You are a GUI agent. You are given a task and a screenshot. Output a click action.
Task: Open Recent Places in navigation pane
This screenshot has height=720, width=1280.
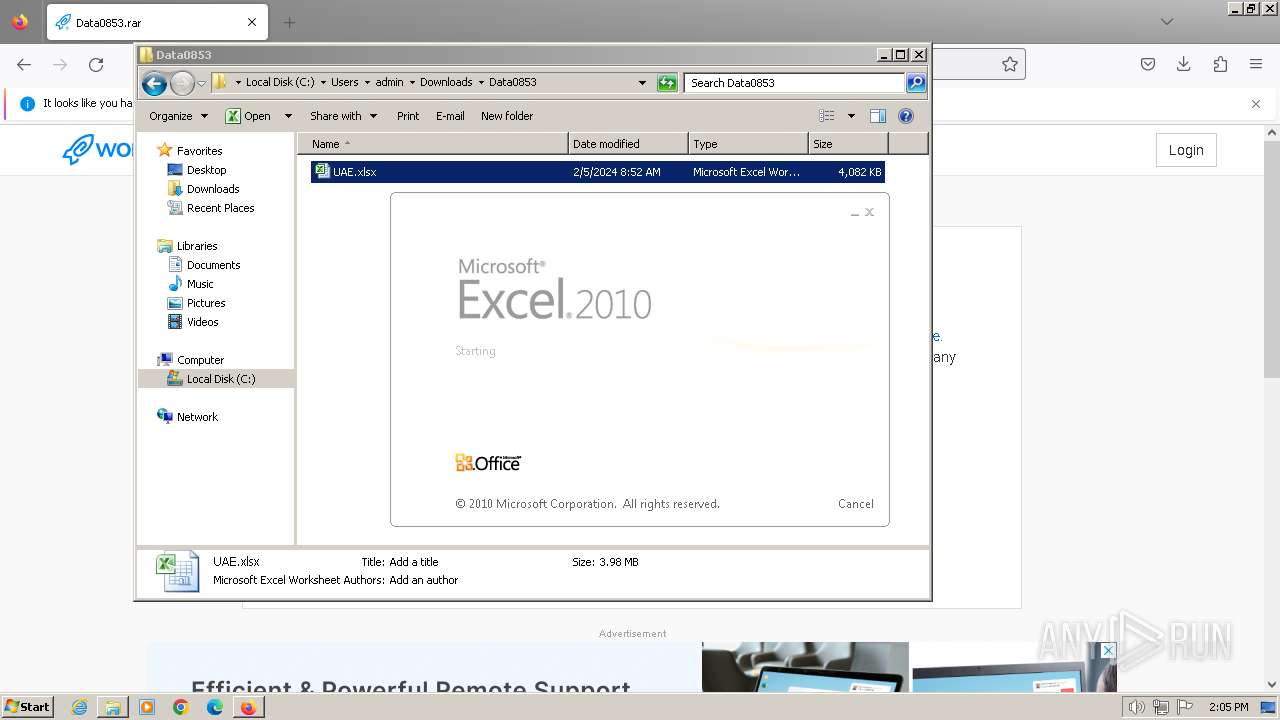(220, 208)
